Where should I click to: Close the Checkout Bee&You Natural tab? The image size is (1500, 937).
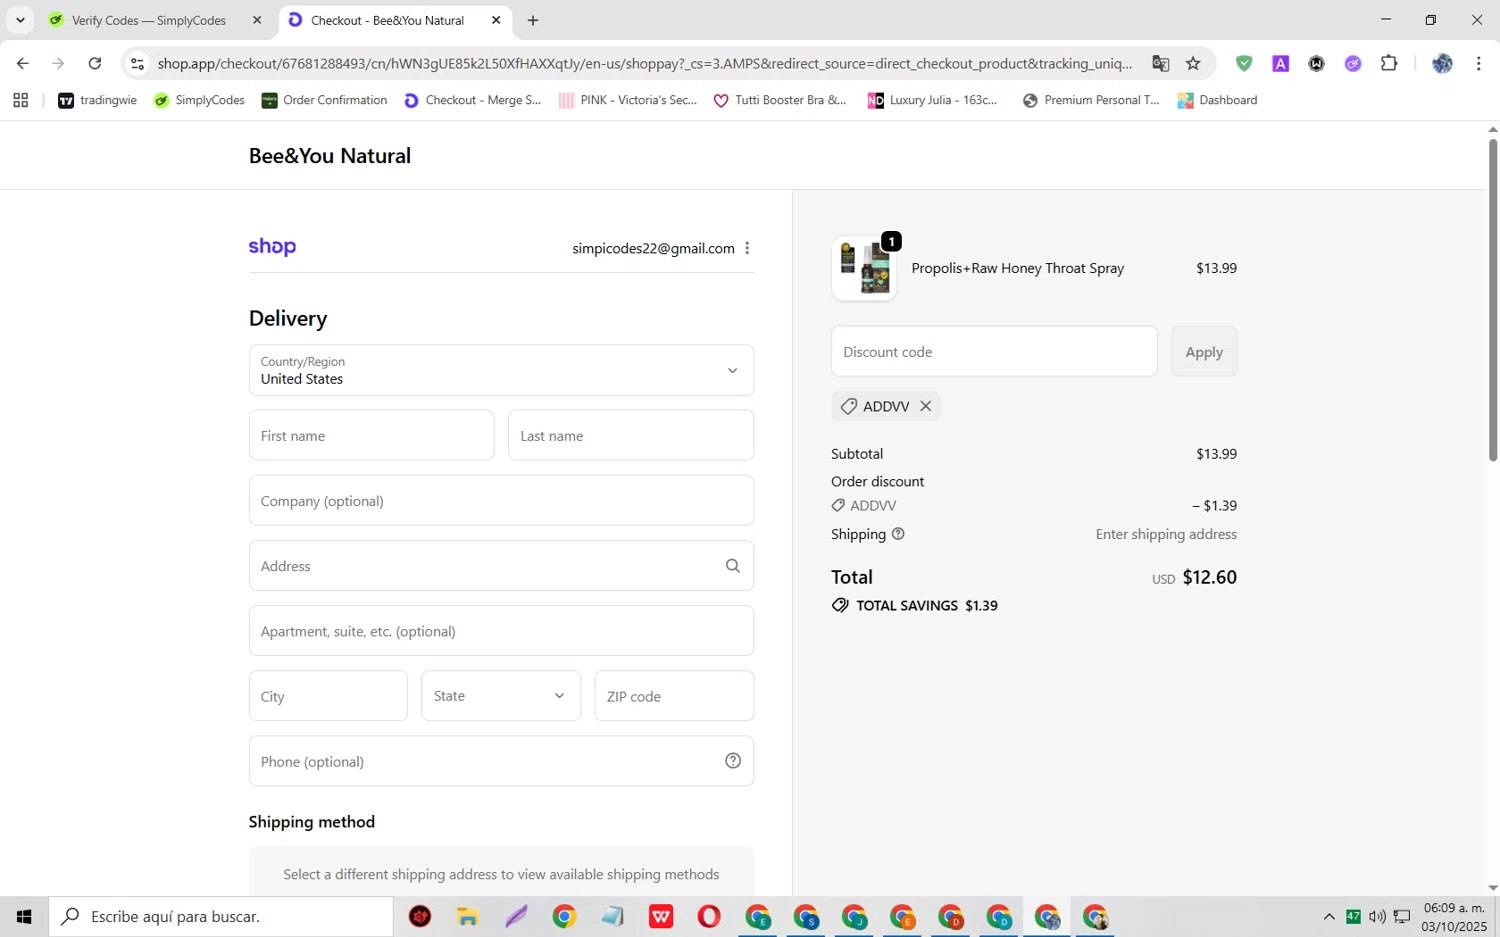496,20
